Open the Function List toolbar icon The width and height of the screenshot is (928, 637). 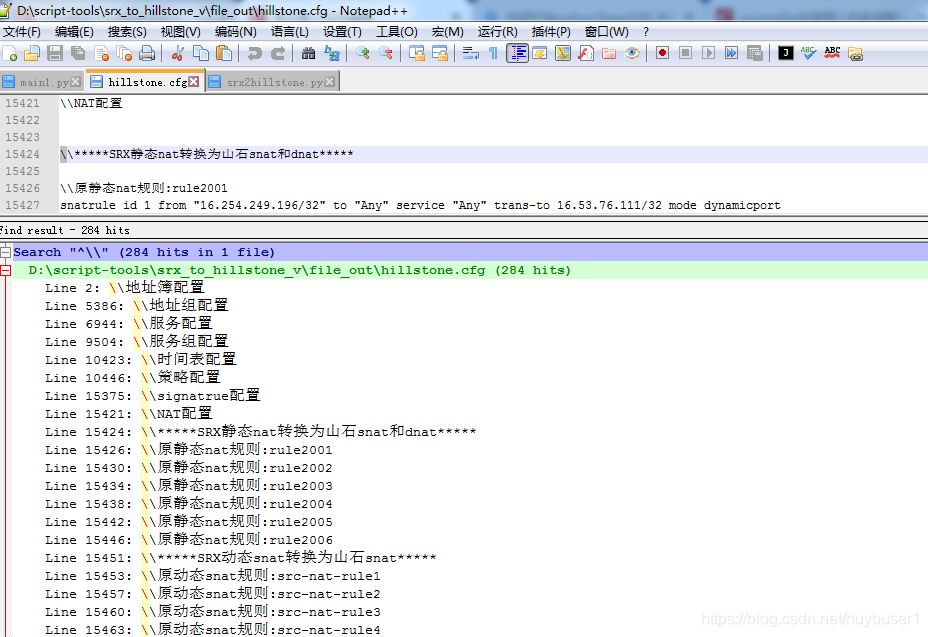pyautogui.click(x=586, y=54)
